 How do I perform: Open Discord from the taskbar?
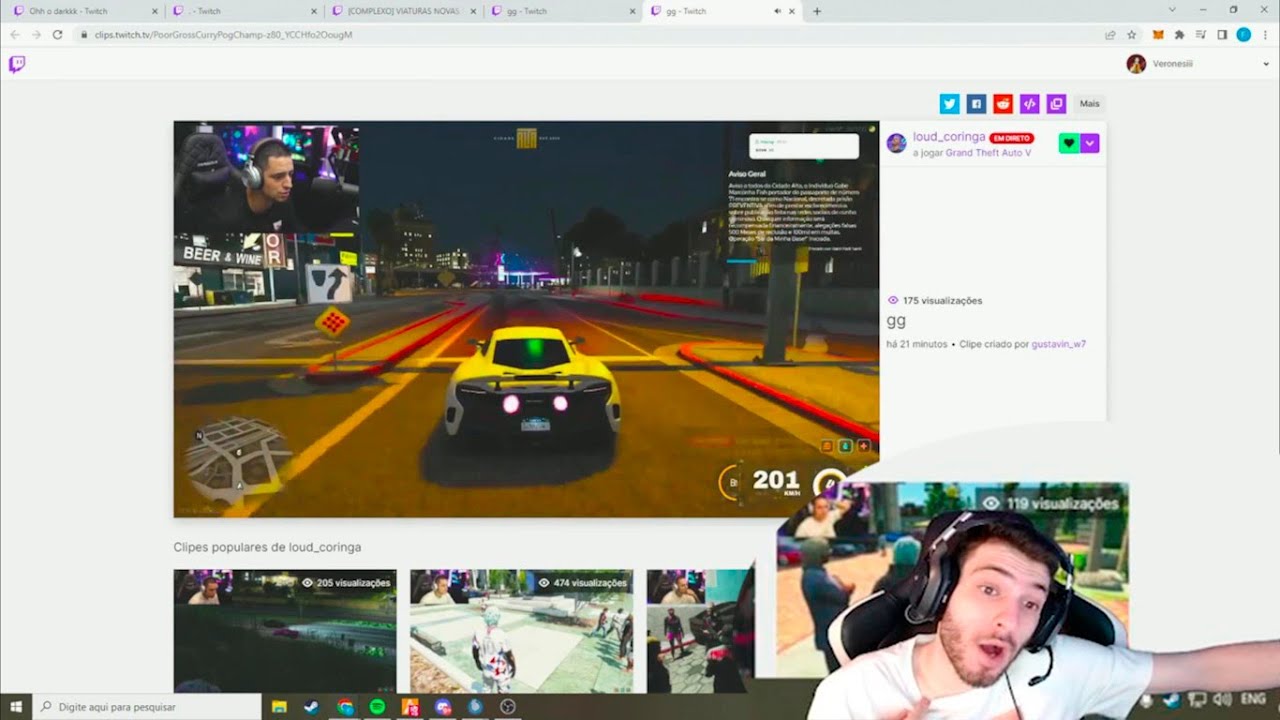(x=443, y=707)
